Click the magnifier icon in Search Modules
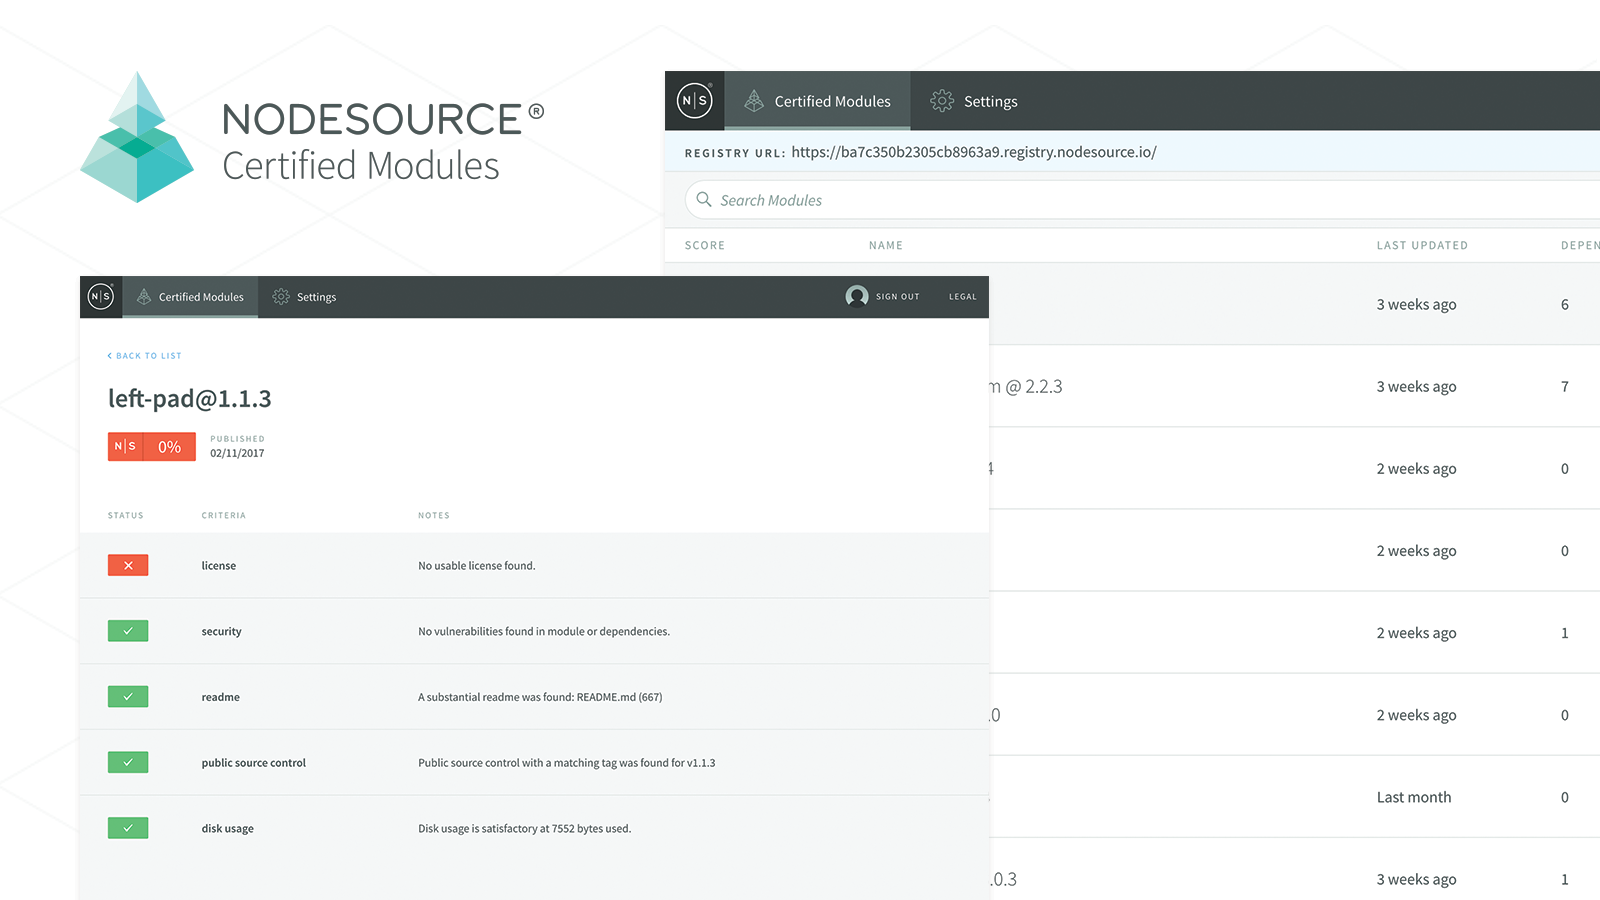The image size is (1600, 900). click(704, 199)
